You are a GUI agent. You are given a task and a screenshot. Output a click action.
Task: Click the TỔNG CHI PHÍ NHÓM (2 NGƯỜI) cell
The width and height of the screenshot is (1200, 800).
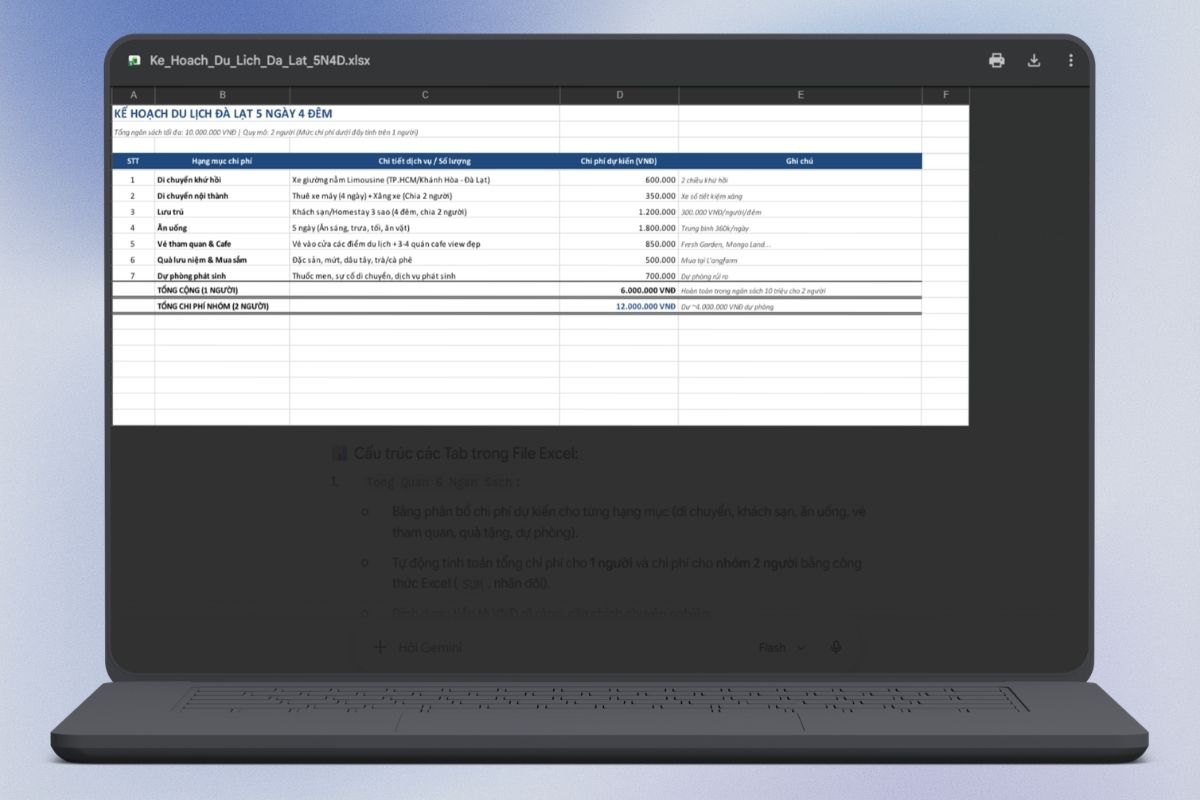(222, 306)
